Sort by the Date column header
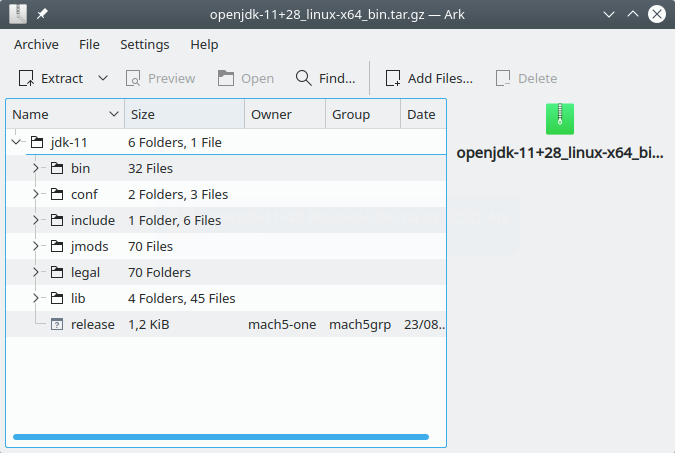 tap(423, 115)
